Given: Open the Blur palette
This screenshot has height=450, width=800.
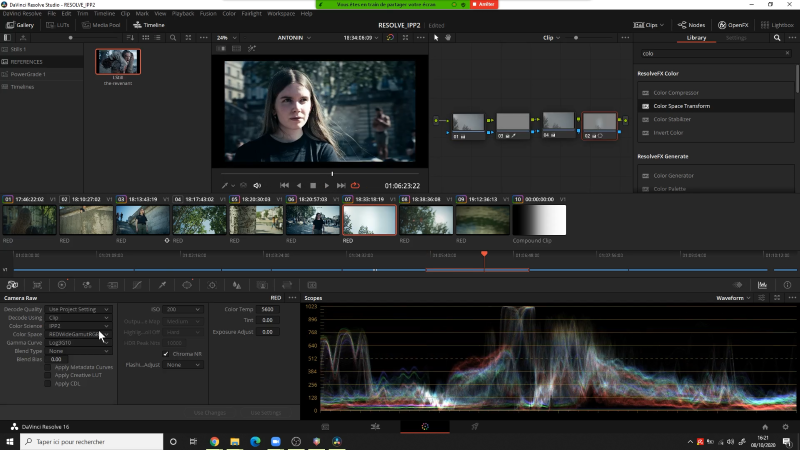Looking at the screenshot, I should click(237, 285).
